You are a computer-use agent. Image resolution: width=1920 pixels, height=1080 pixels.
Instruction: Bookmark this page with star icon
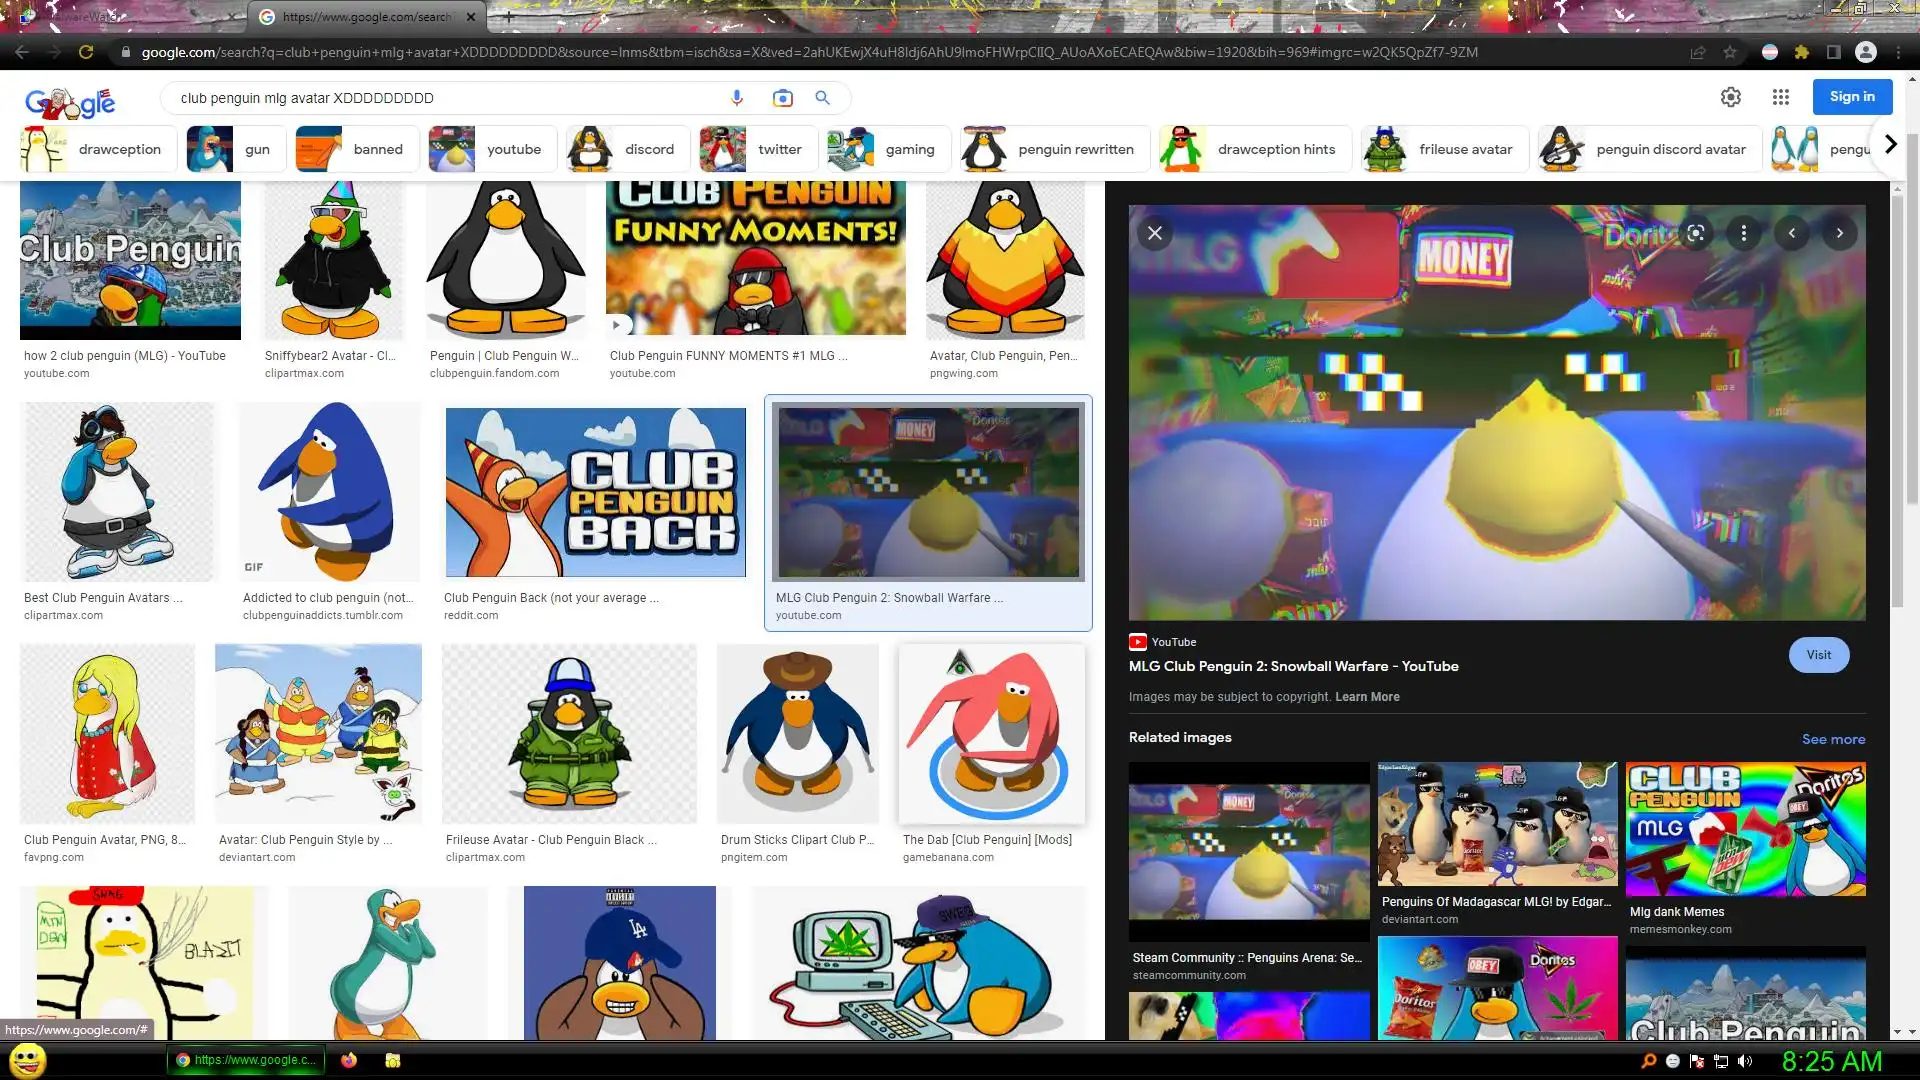point(1730,52)
